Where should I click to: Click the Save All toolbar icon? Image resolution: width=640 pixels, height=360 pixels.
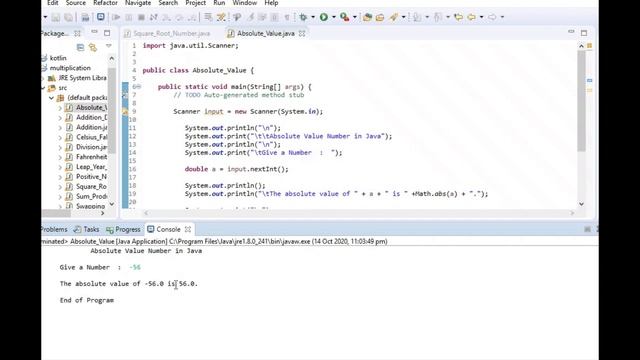[68, 17]
